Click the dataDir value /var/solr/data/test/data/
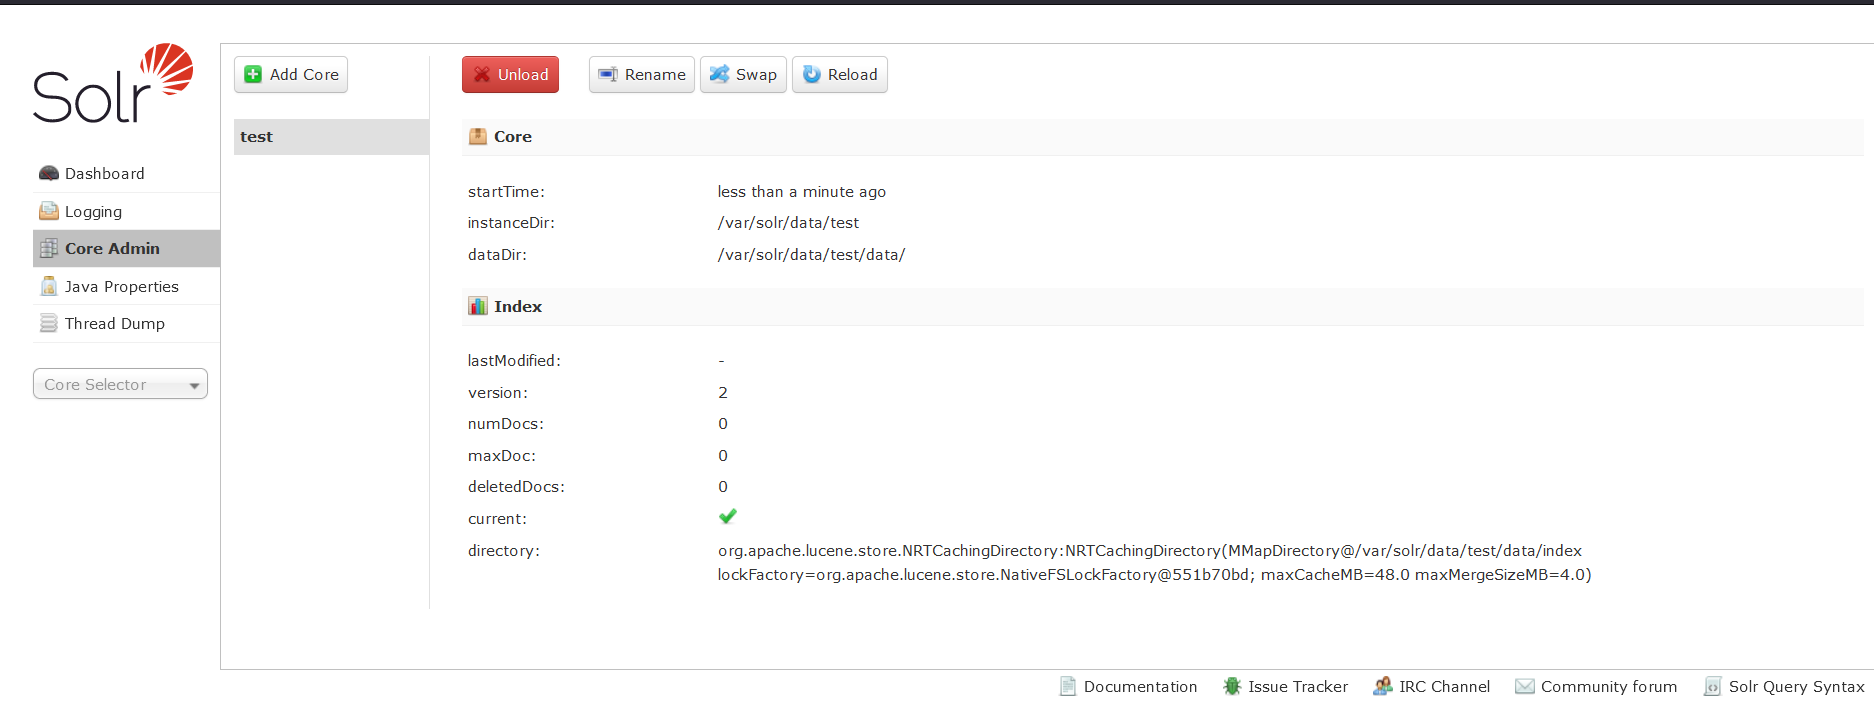Viewport: 1874px width, 705px height. [811, 255]
